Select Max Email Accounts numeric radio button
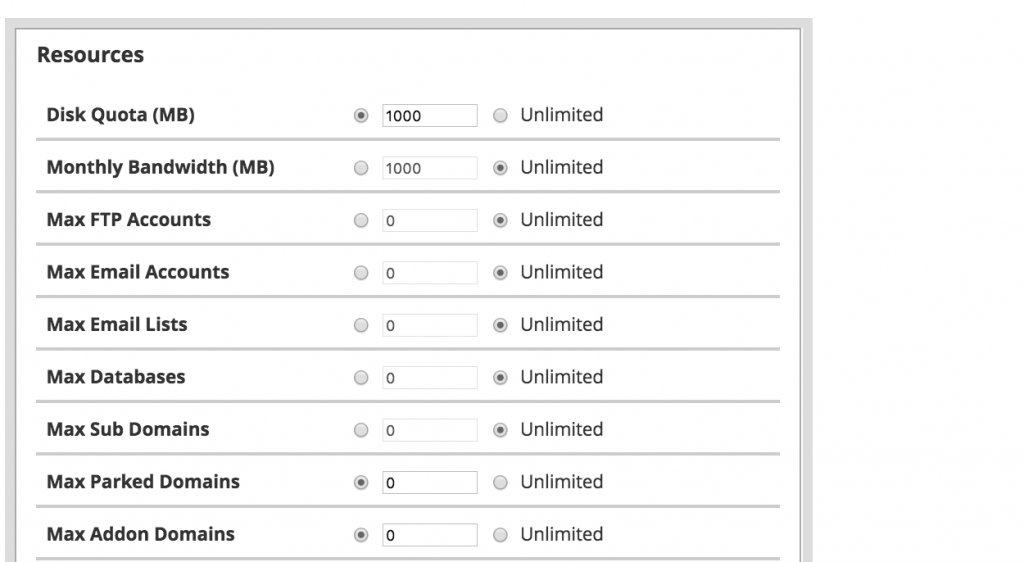 361,273
